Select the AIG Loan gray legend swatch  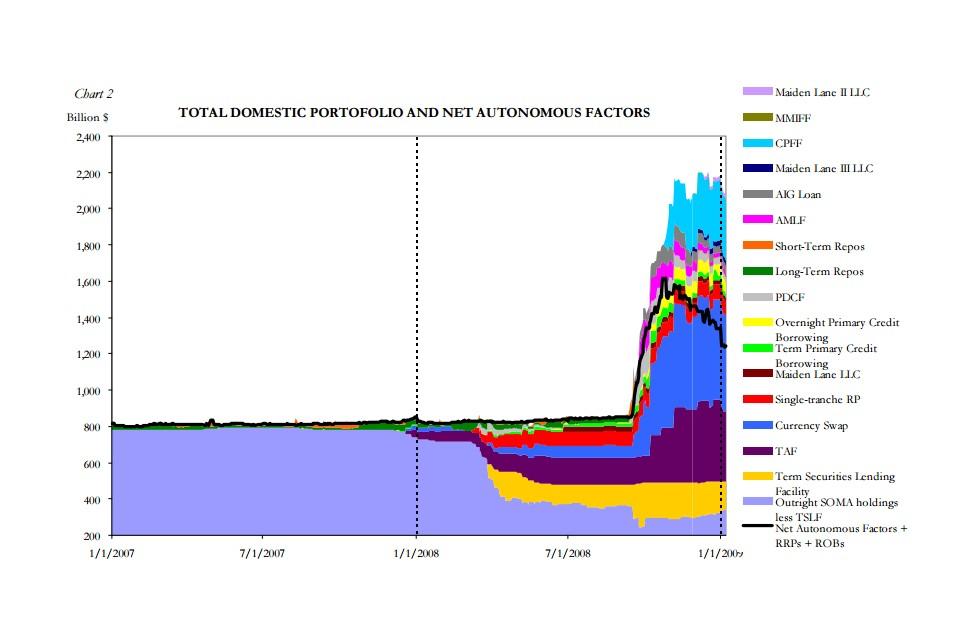pyautogui.click(x=757, y=194)
